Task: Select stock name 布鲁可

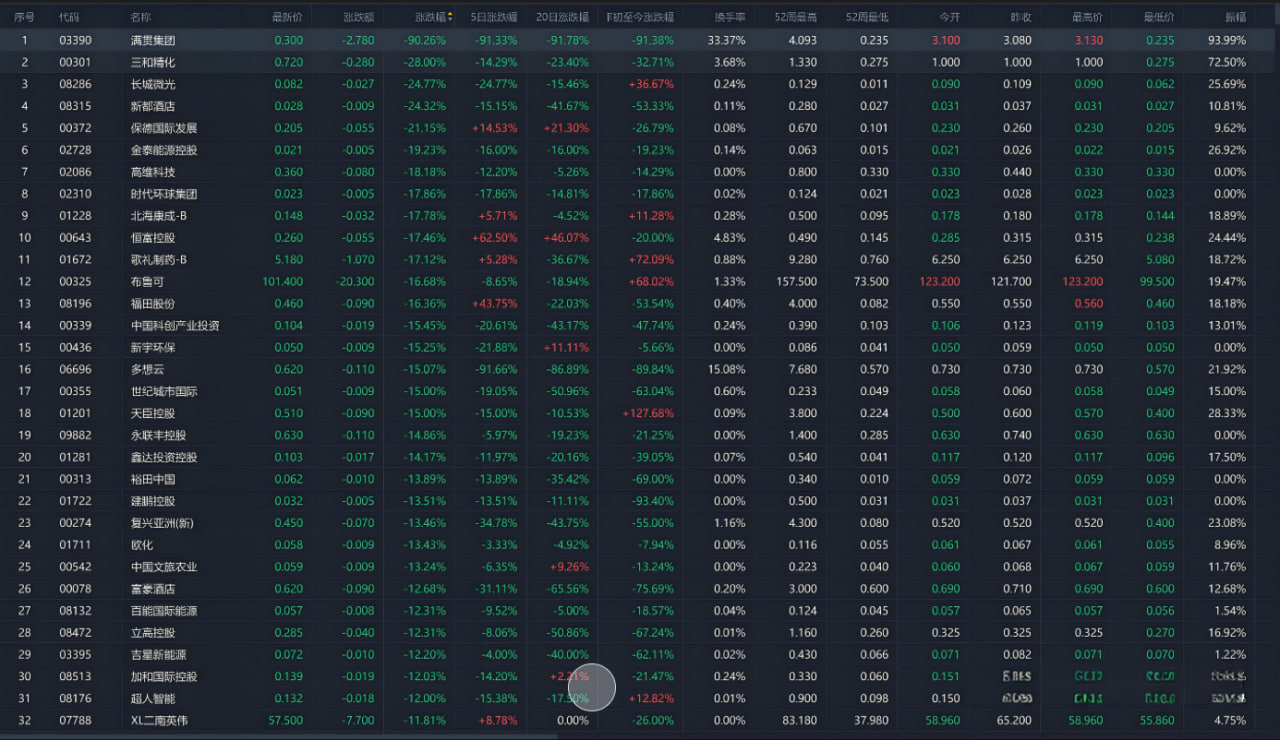Action: (x=147, y=282)
